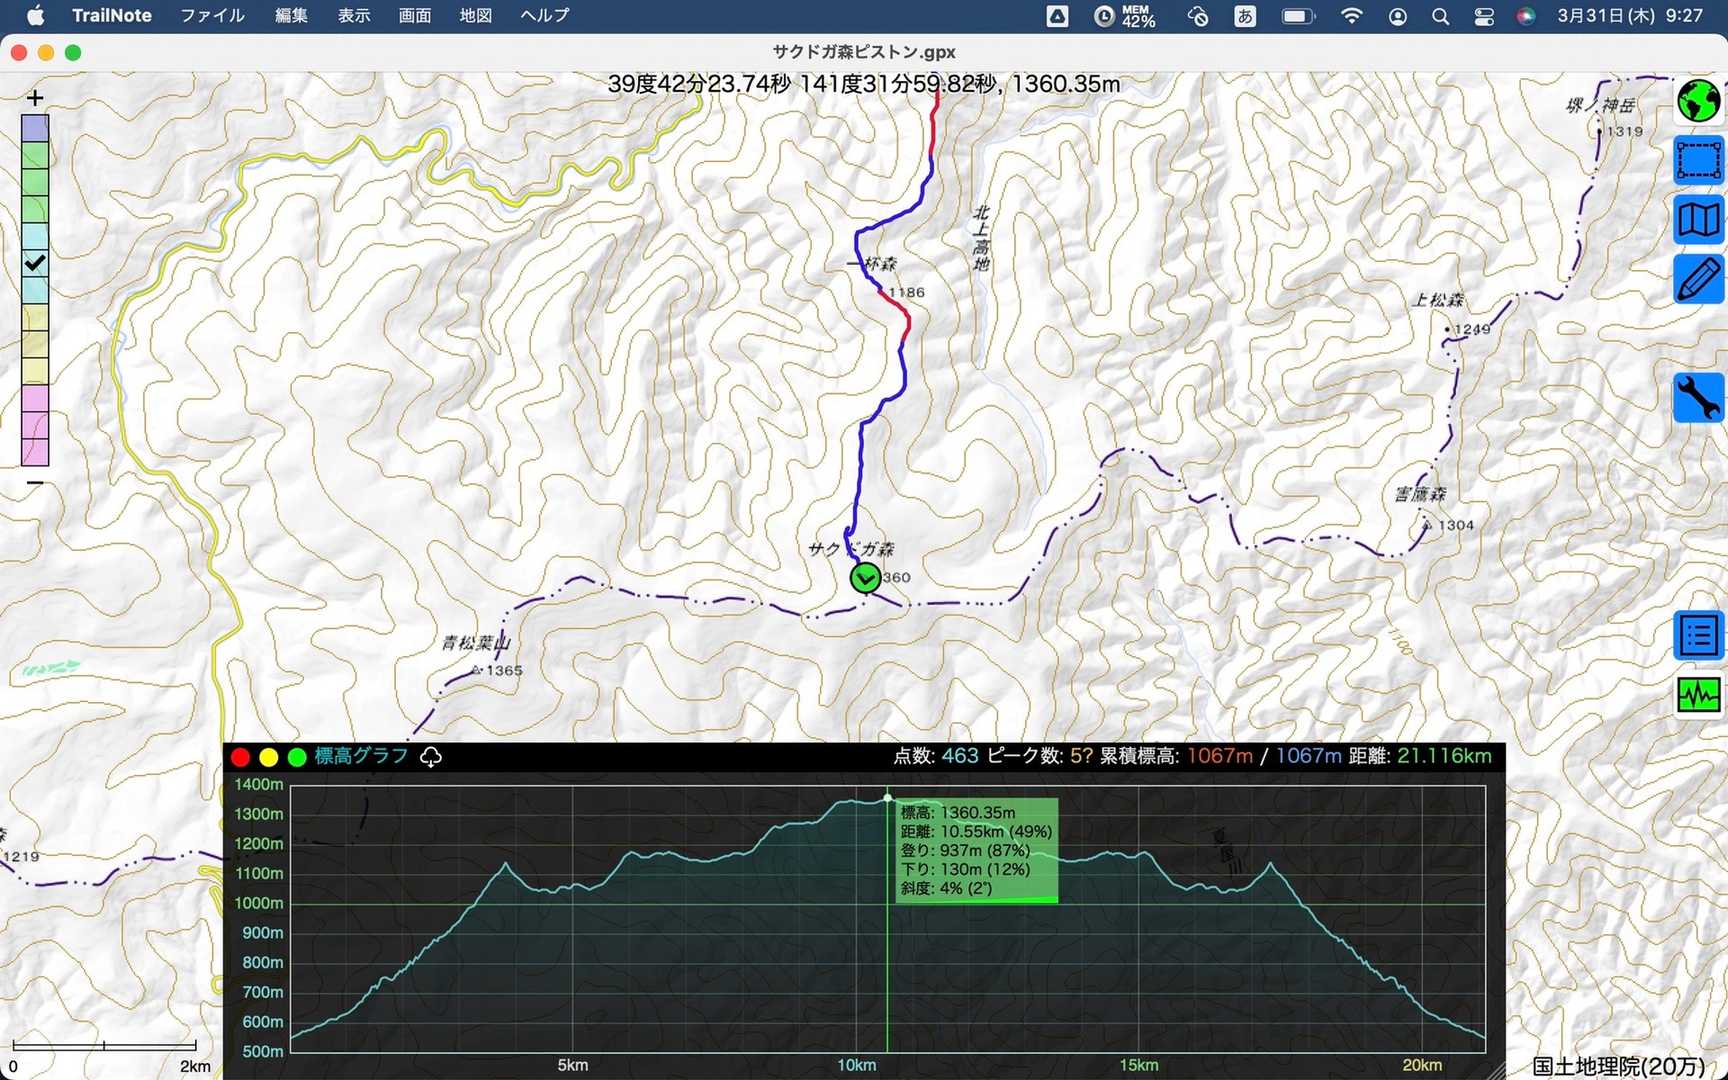Close the elevation graph with red button

pos(240,757)
